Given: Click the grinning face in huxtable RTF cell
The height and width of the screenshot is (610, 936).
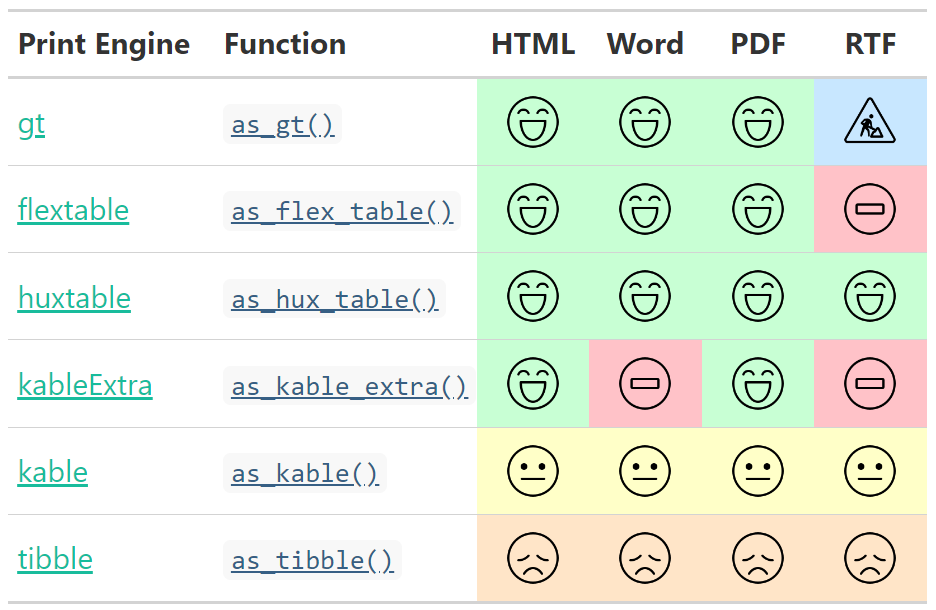Looking at the screenshot, I should 869,297.
